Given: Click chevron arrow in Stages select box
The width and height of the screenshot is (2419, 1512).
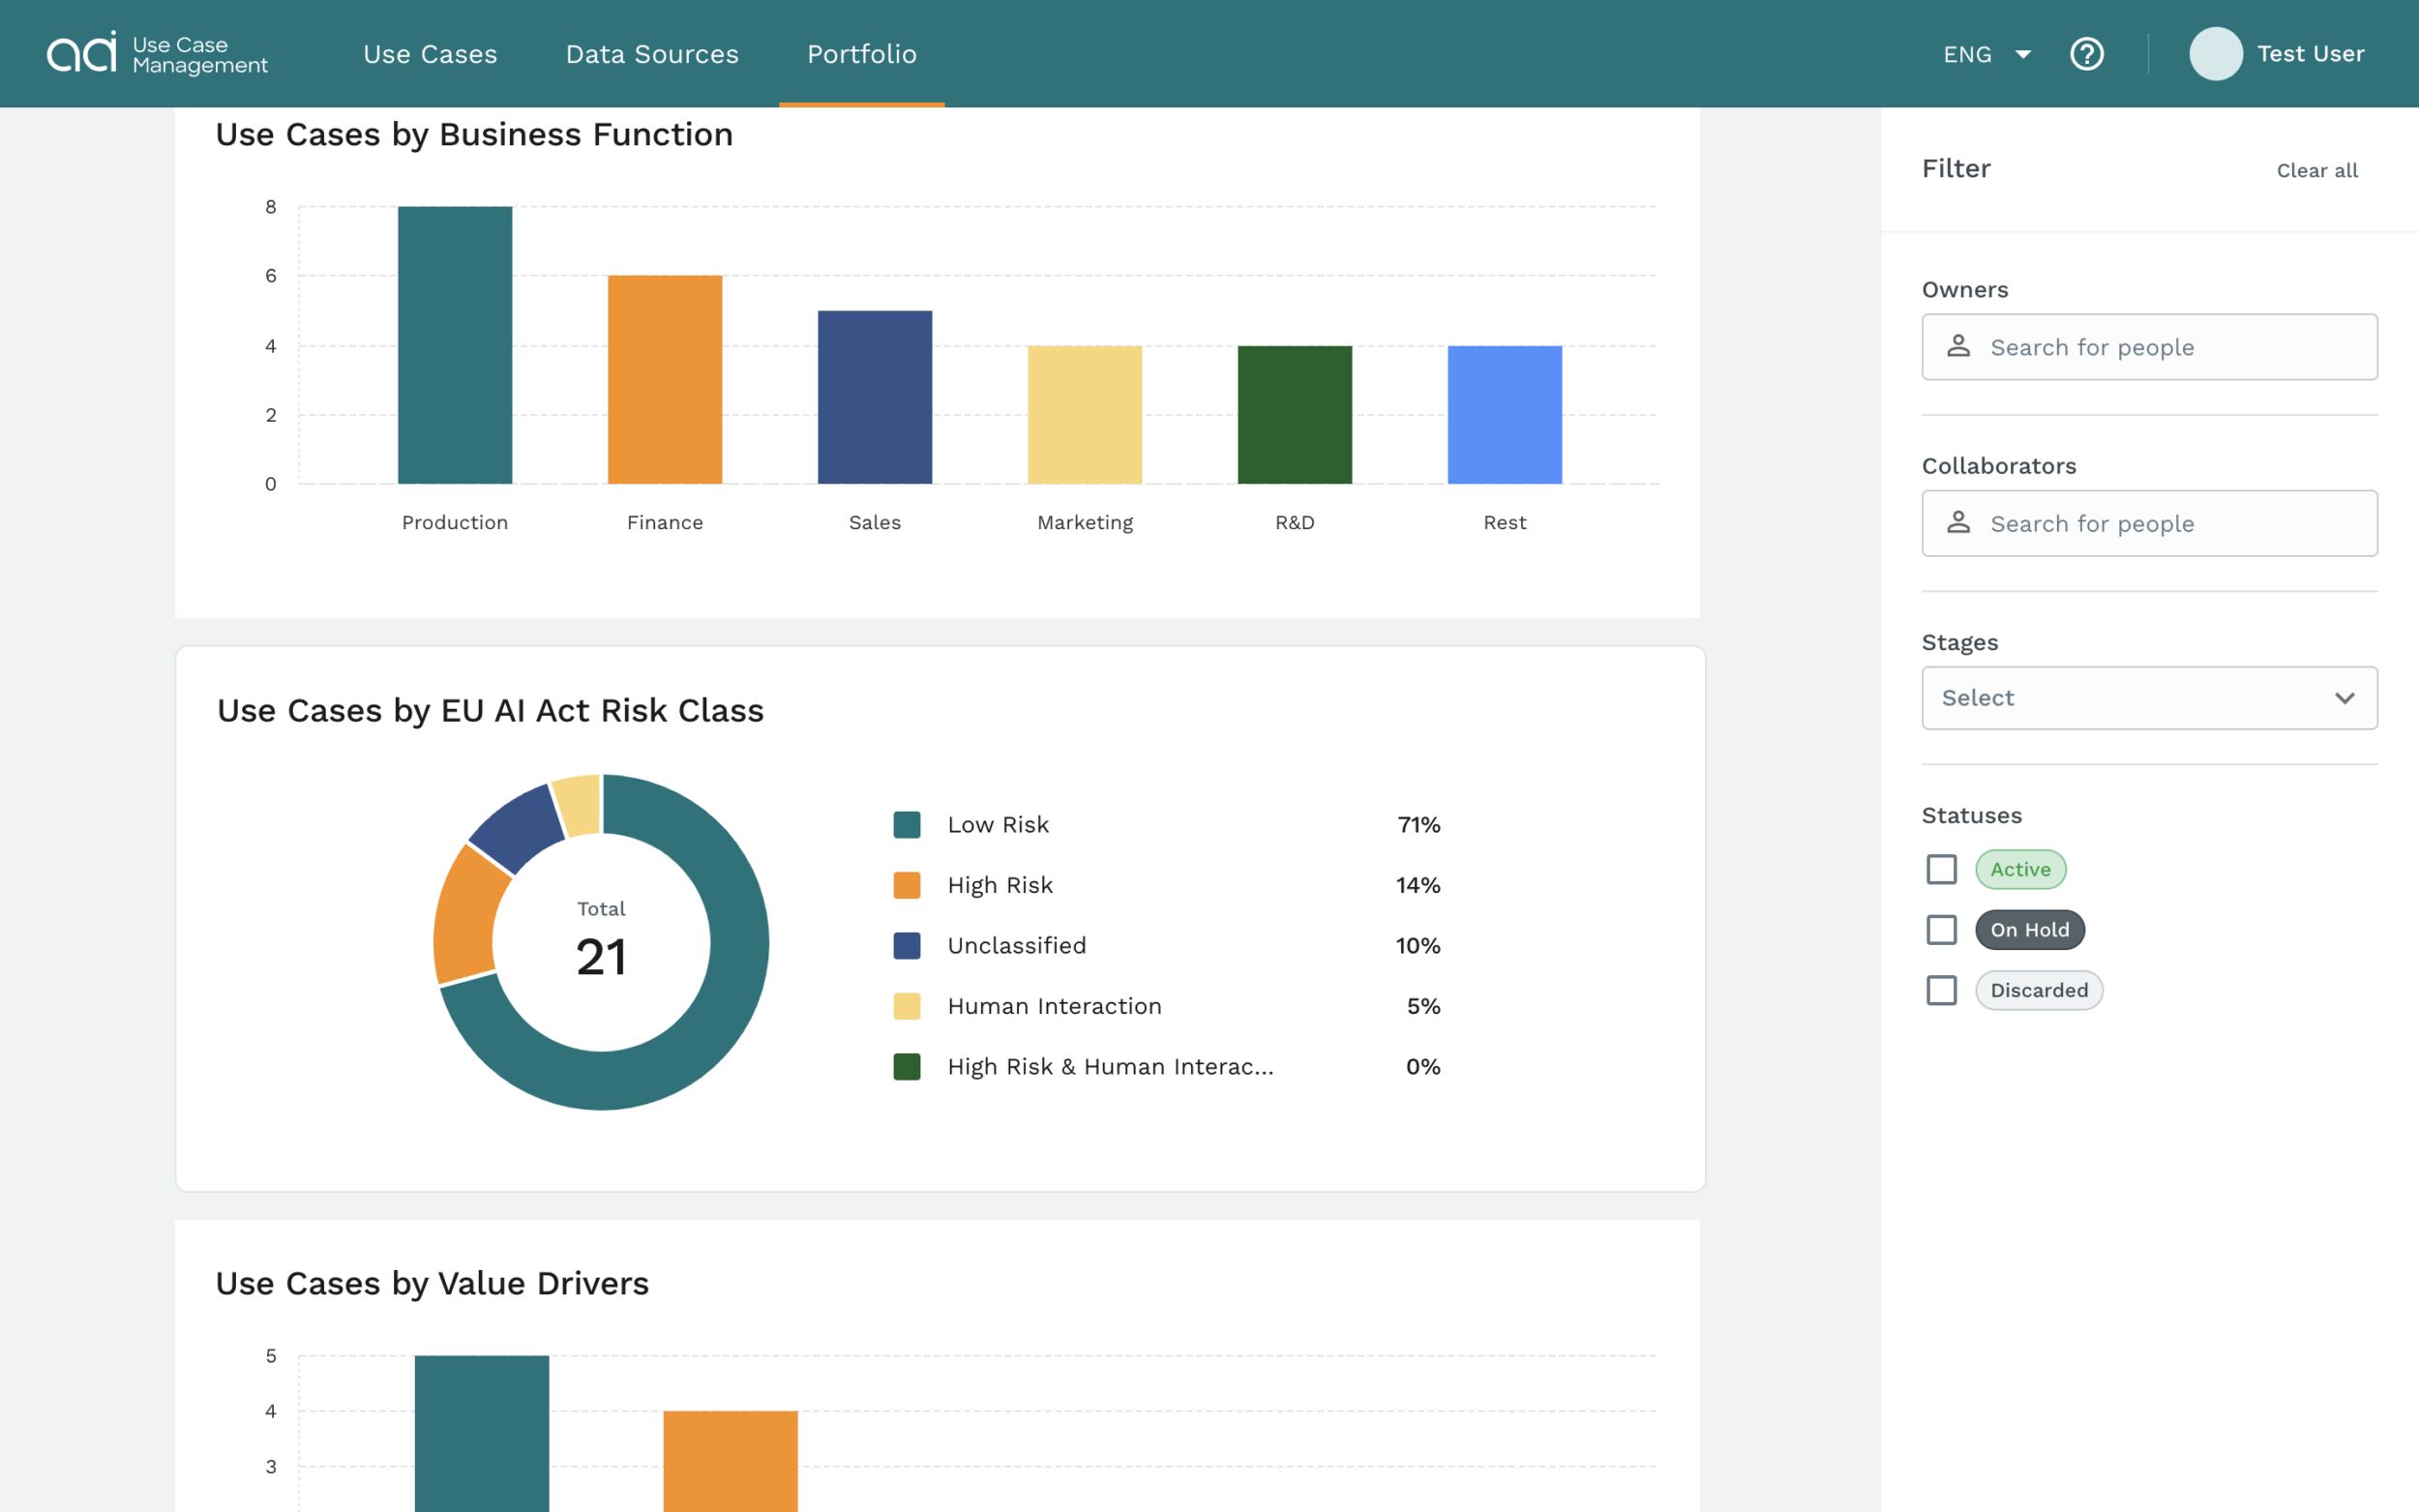Looking at the screenshot, I should [x=2344, y=697].
